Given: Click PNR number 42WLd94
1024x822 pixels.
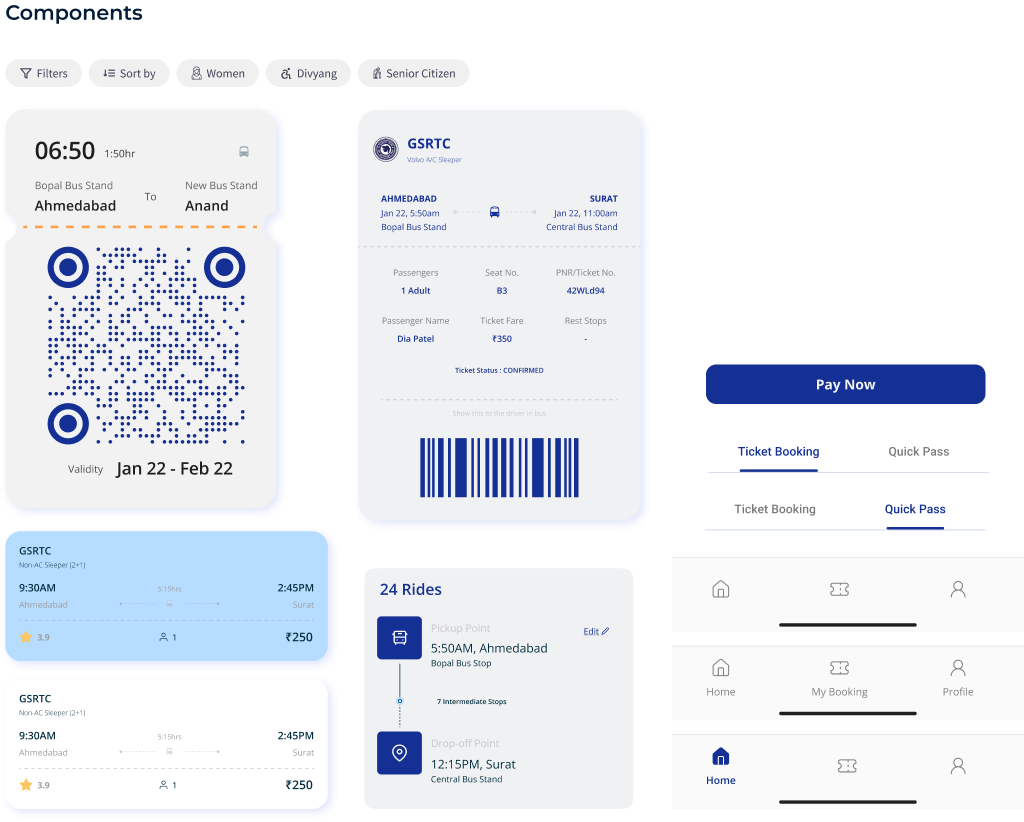Looking at the screenshot, I should 586,291.
